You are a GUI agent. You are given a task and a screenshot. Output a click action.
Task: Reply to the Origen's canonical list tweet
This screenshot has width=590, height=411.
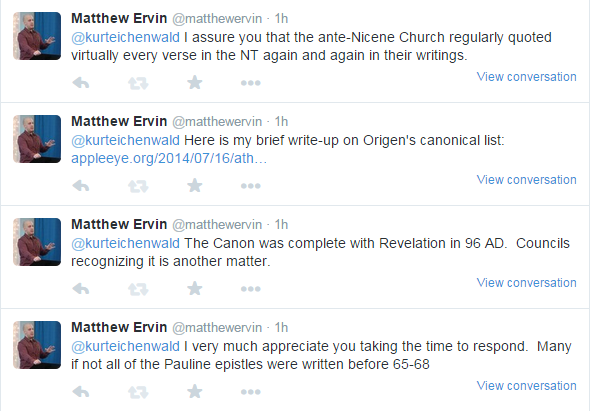click(x=81, y=186)
